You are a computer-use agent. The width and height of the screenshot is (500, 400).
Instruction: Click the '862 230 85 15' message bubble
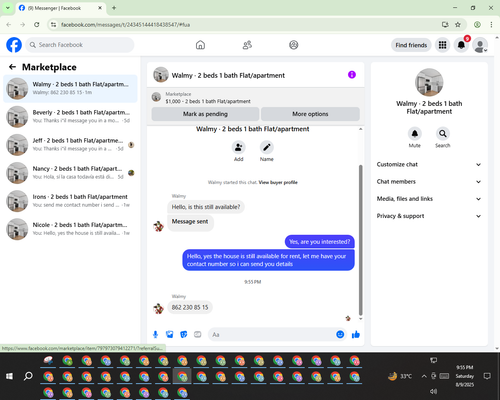[190, 307]
